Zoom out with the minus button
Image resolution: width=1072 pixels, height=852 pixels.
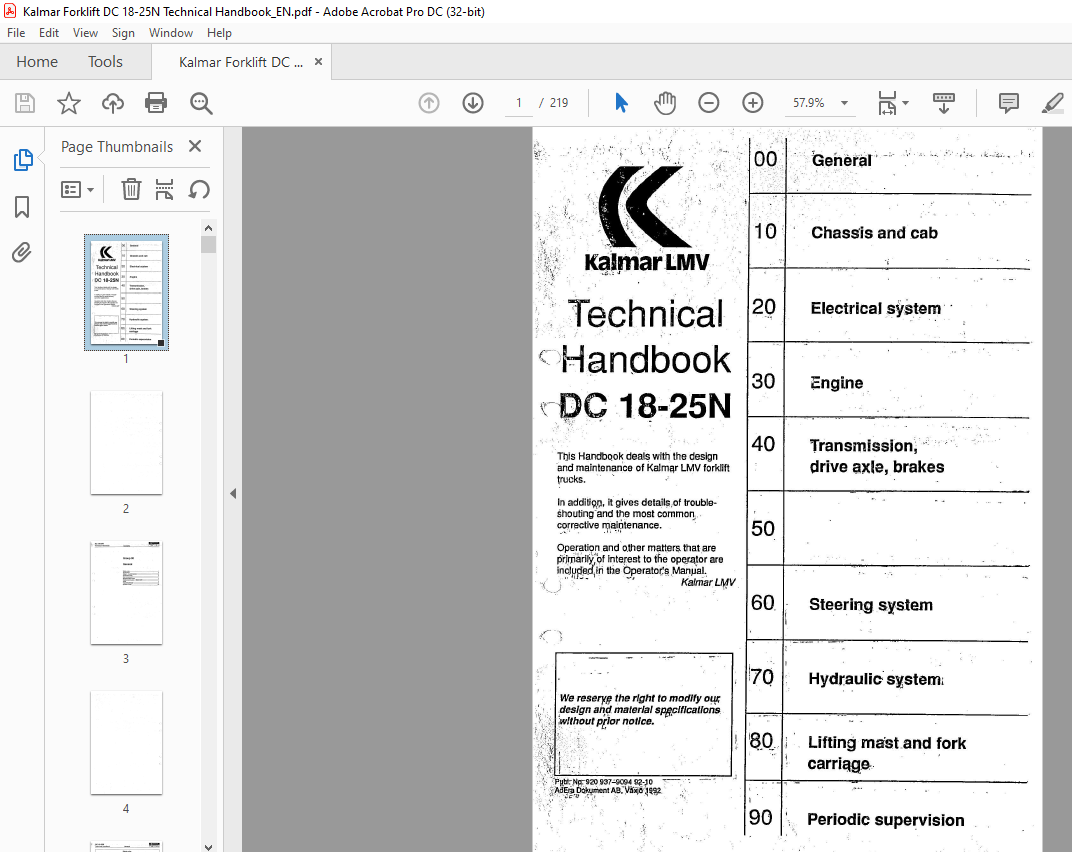pyautogui.click(x=709, y=103)
